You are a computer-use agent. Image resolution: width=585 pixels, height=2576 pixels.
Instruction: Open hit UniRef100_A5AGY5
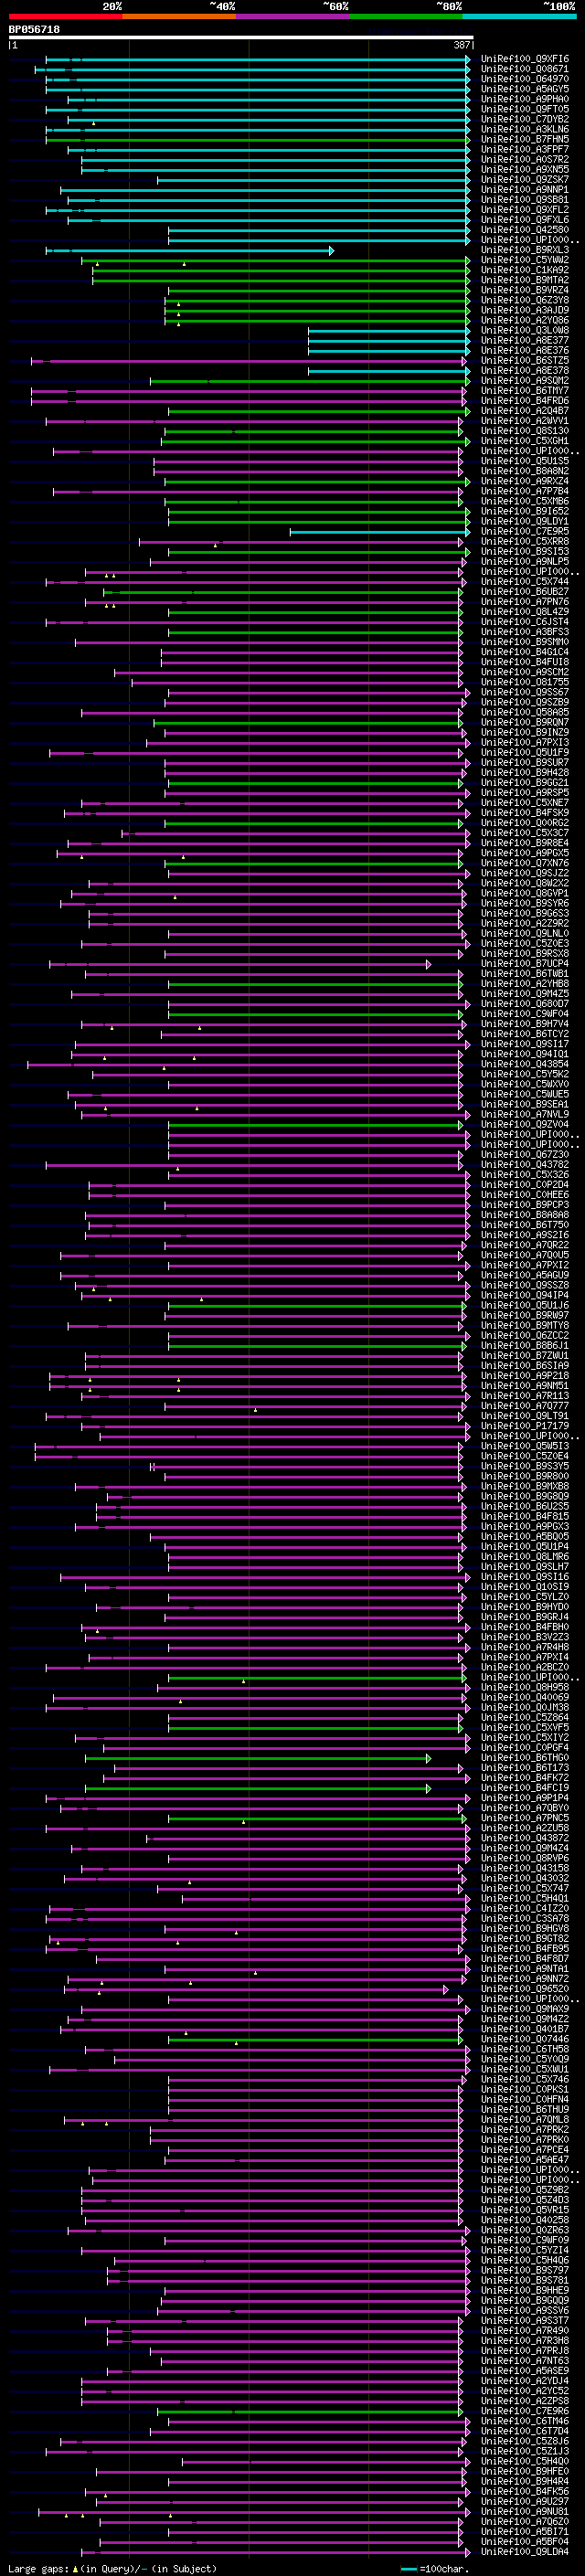pos(525,89)
